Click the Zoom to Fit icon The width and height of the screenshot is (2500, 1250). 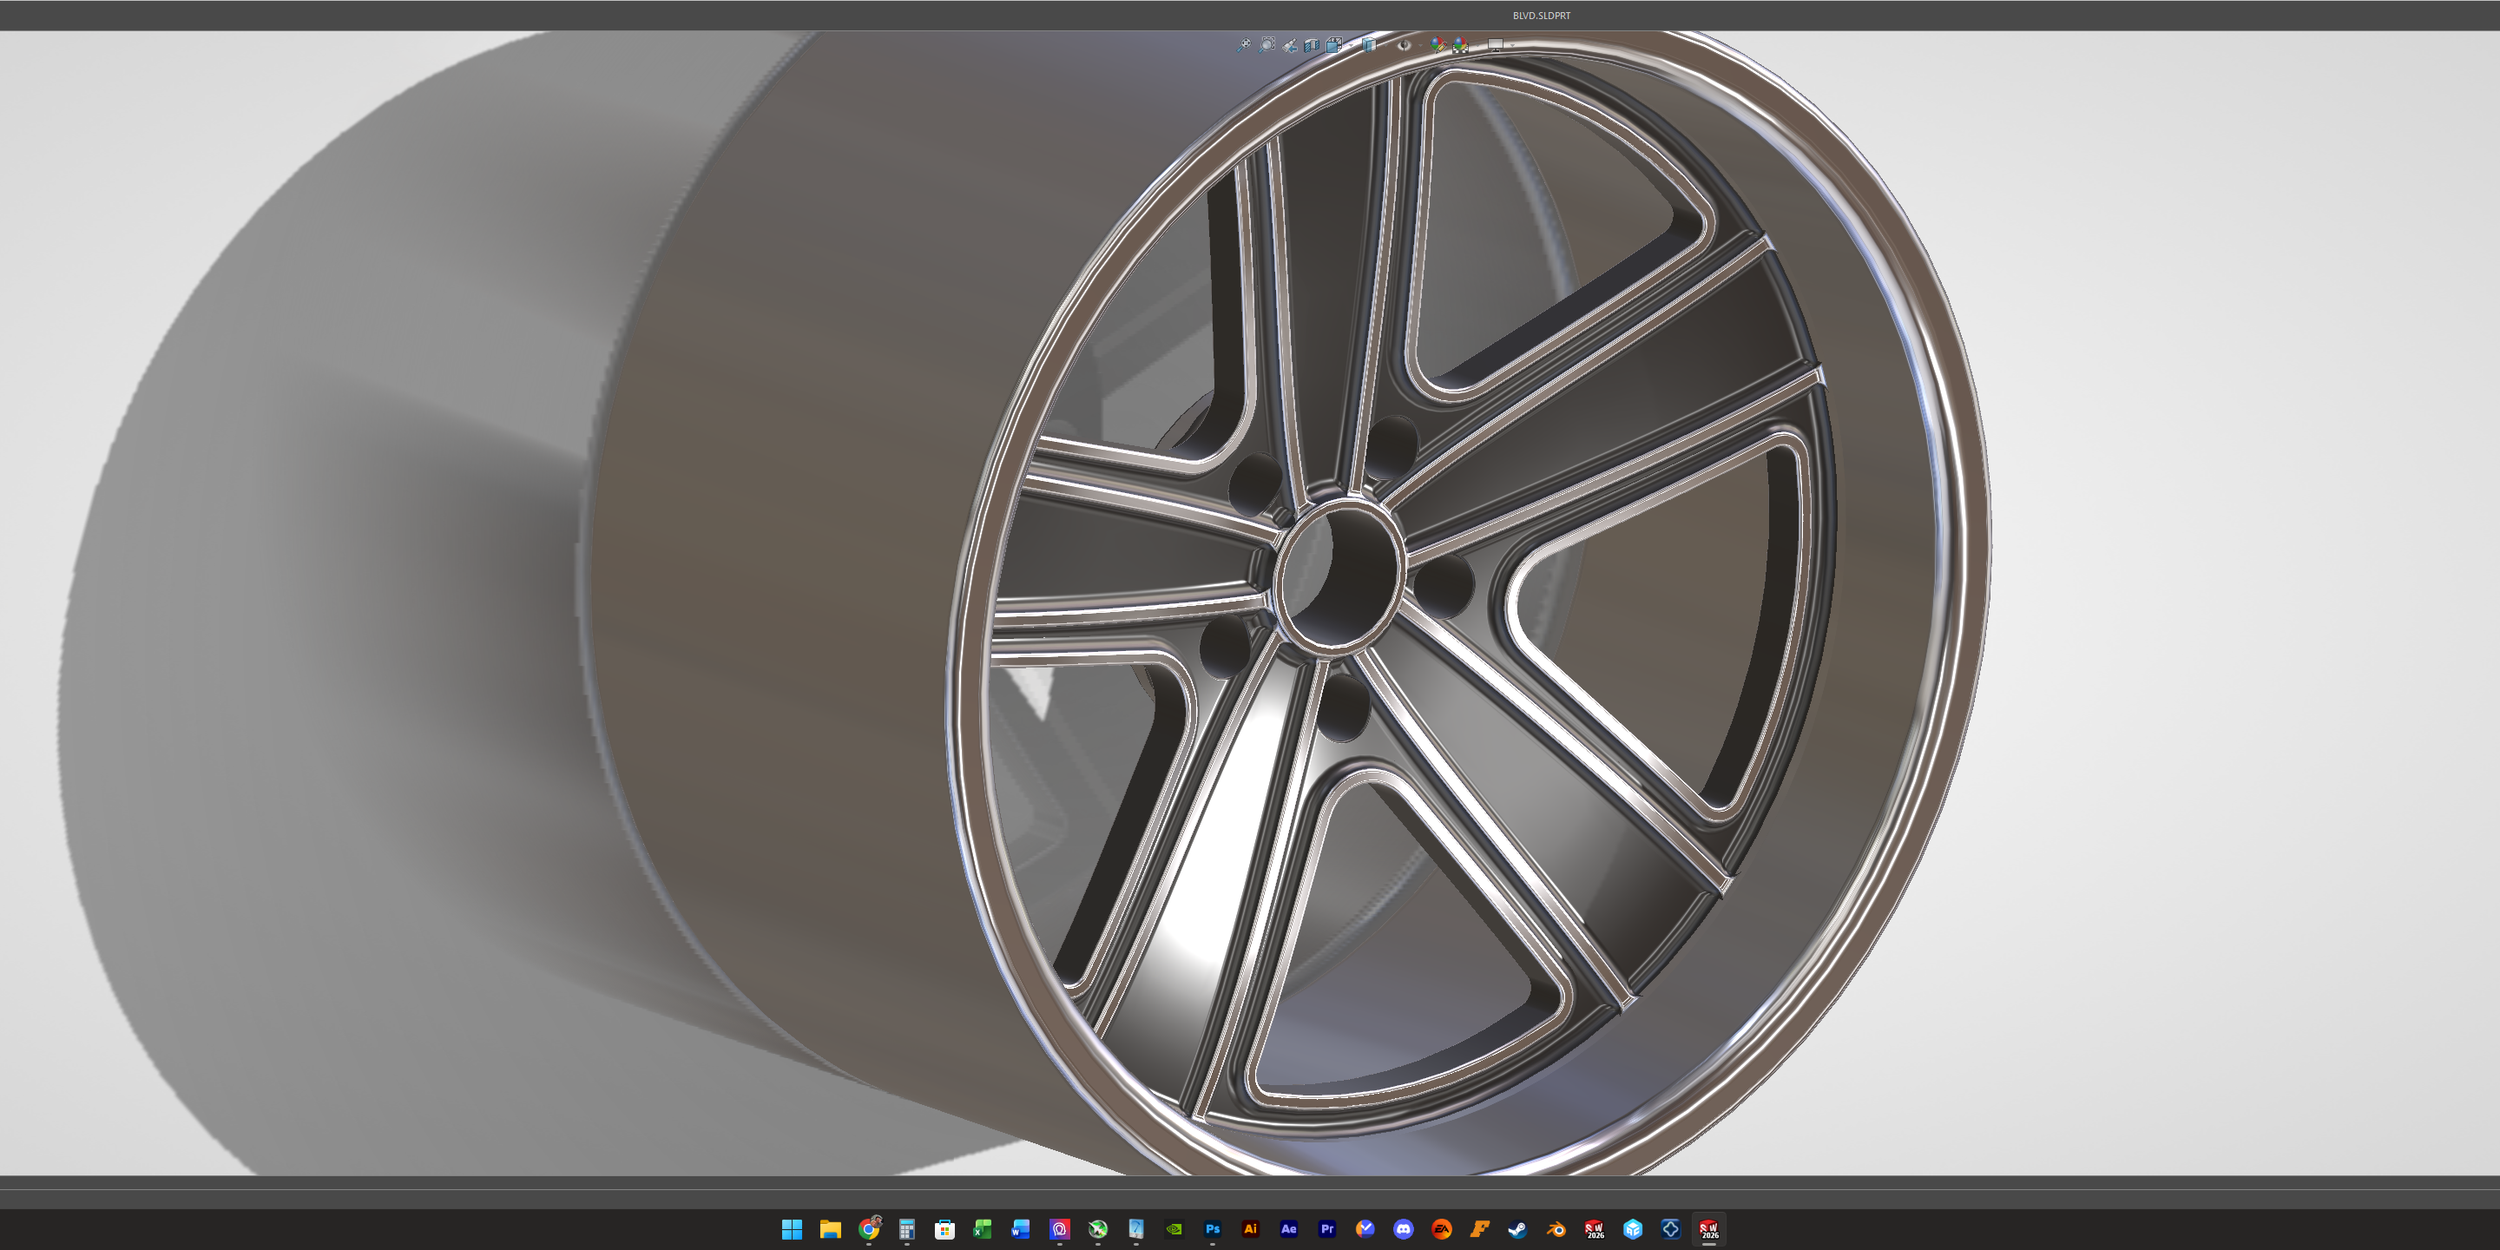[1244, 45]
